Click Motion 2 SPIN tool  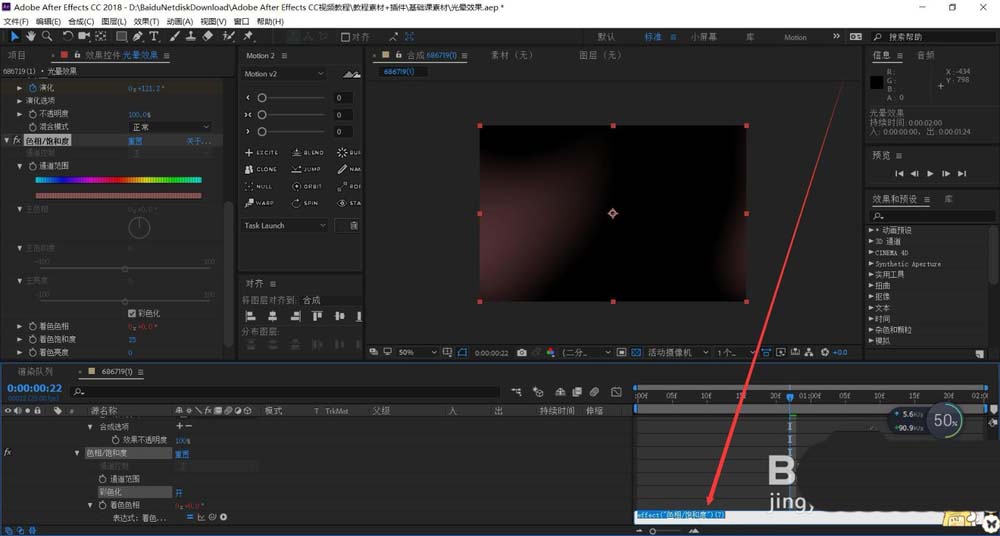[x=305, y=203]
